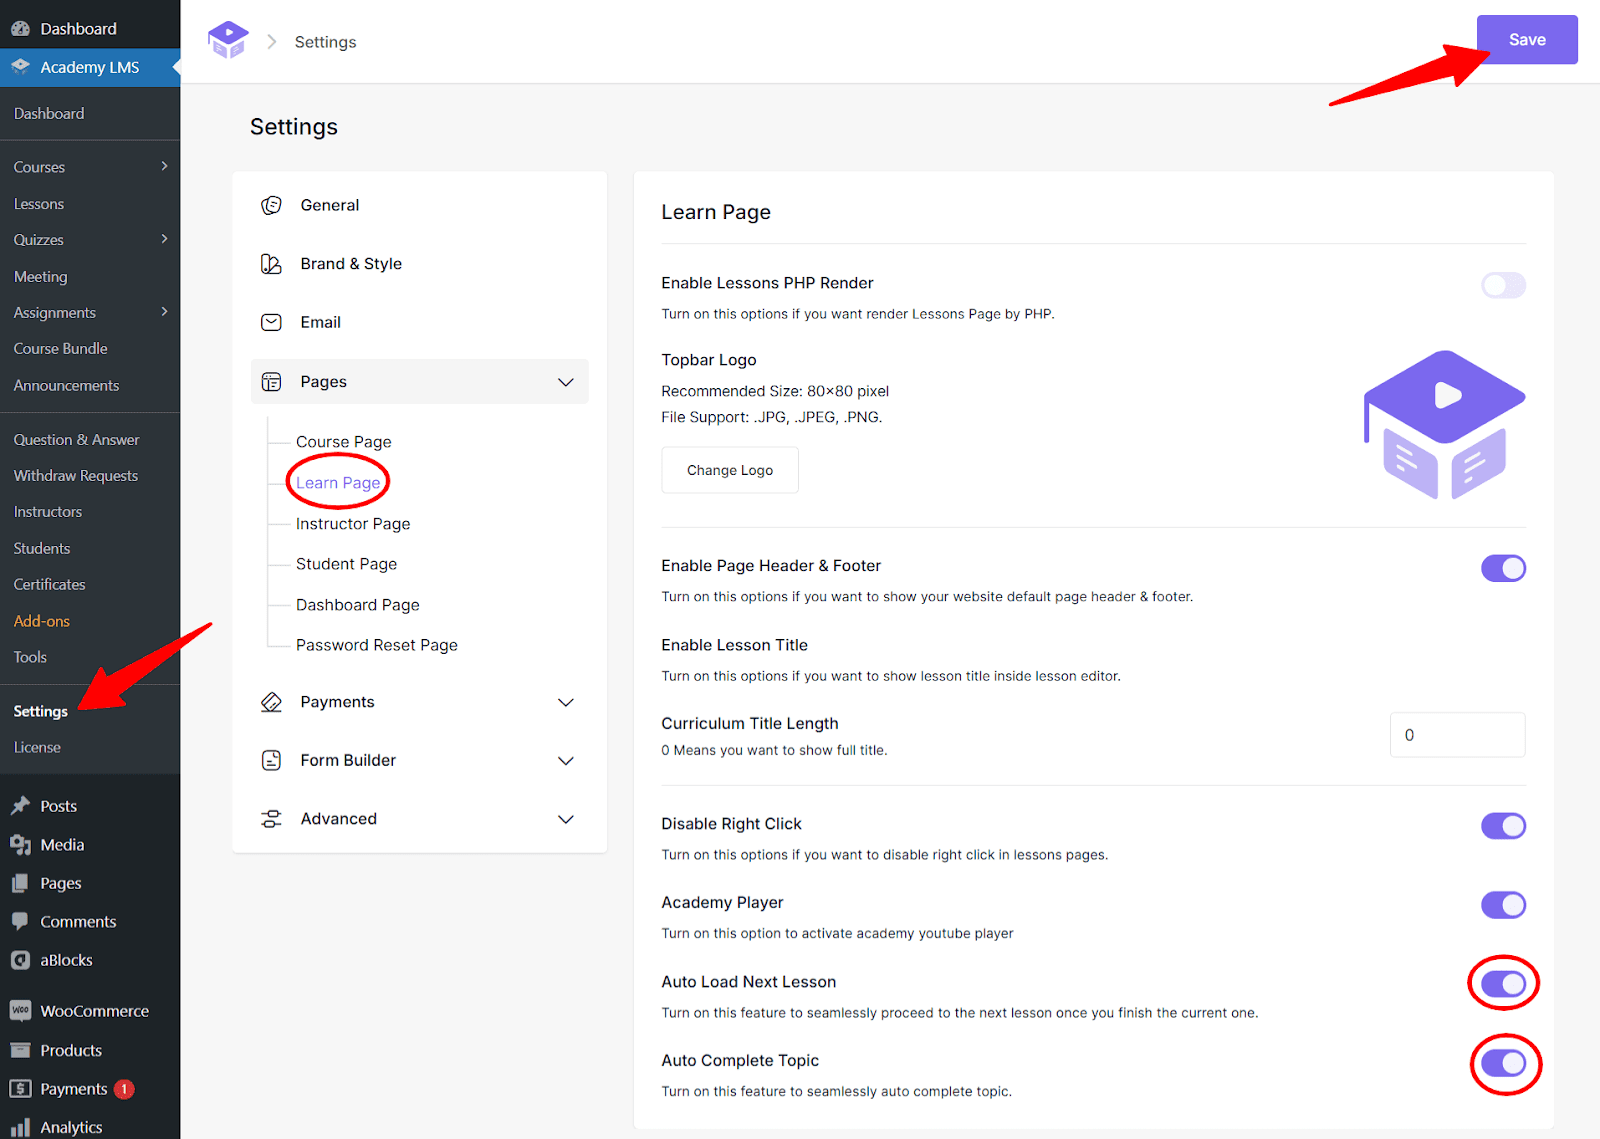
Task: Click the Curriculum Title Length field
Action: pos(1457,734)
